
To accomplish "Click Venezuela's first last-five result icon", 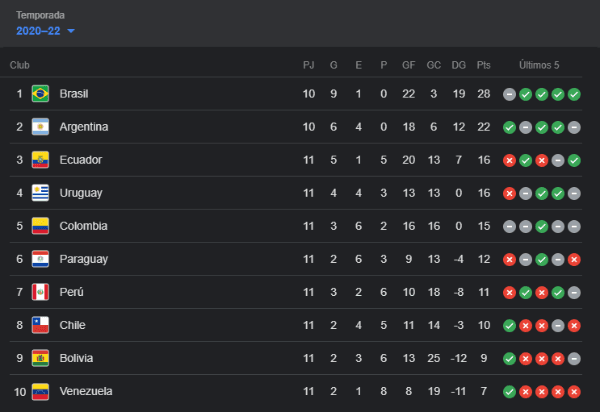I will coord(509,391).
